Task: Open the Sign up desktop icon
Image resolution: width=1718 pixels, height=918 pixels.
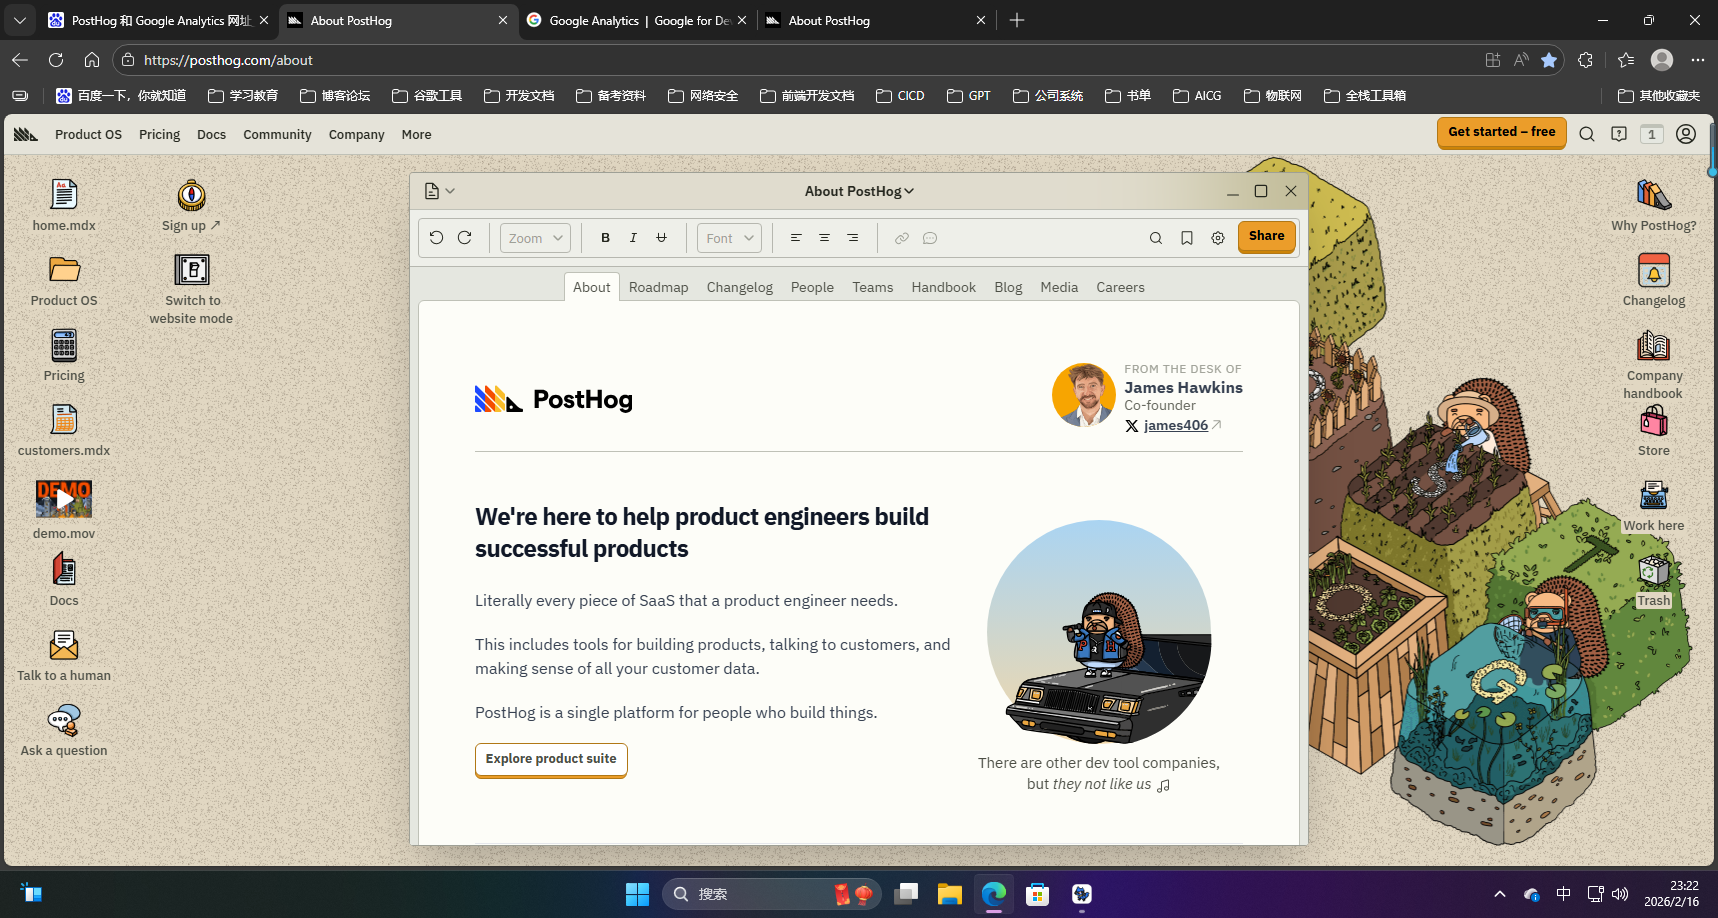Action: [191, 205]
